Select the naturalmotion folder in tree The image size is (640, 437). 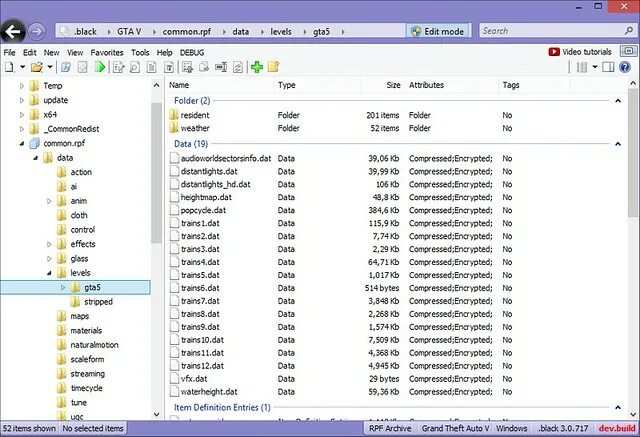coord(94,345)
